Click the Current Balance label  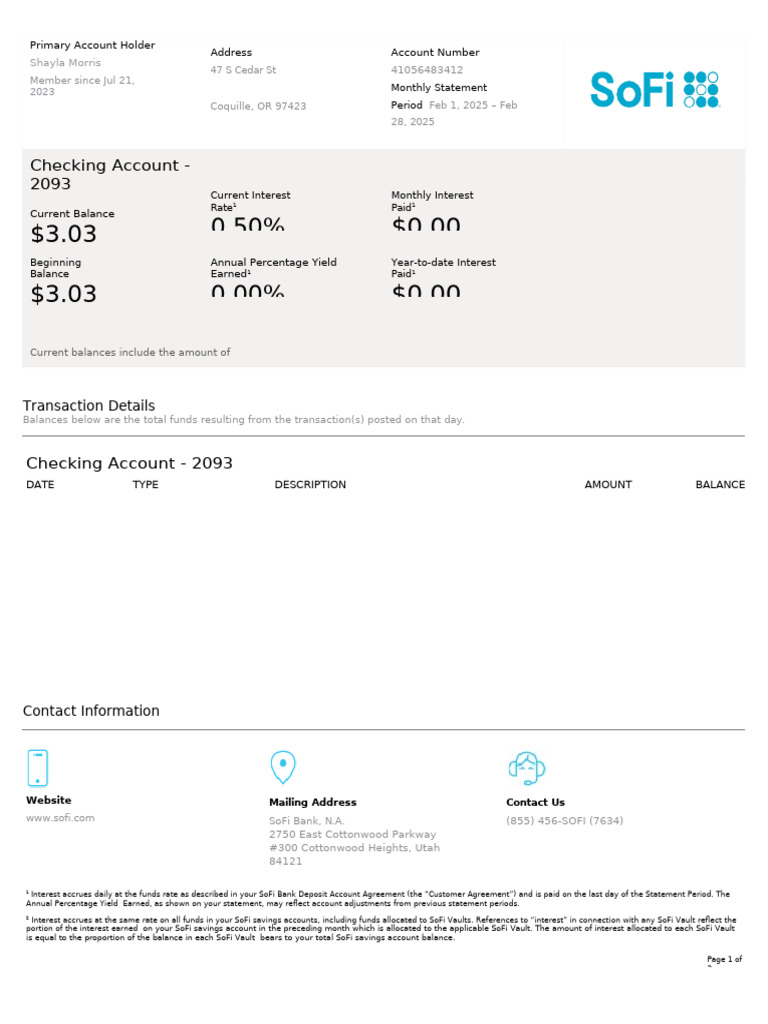pyautogui.click(x=72, y=214)
